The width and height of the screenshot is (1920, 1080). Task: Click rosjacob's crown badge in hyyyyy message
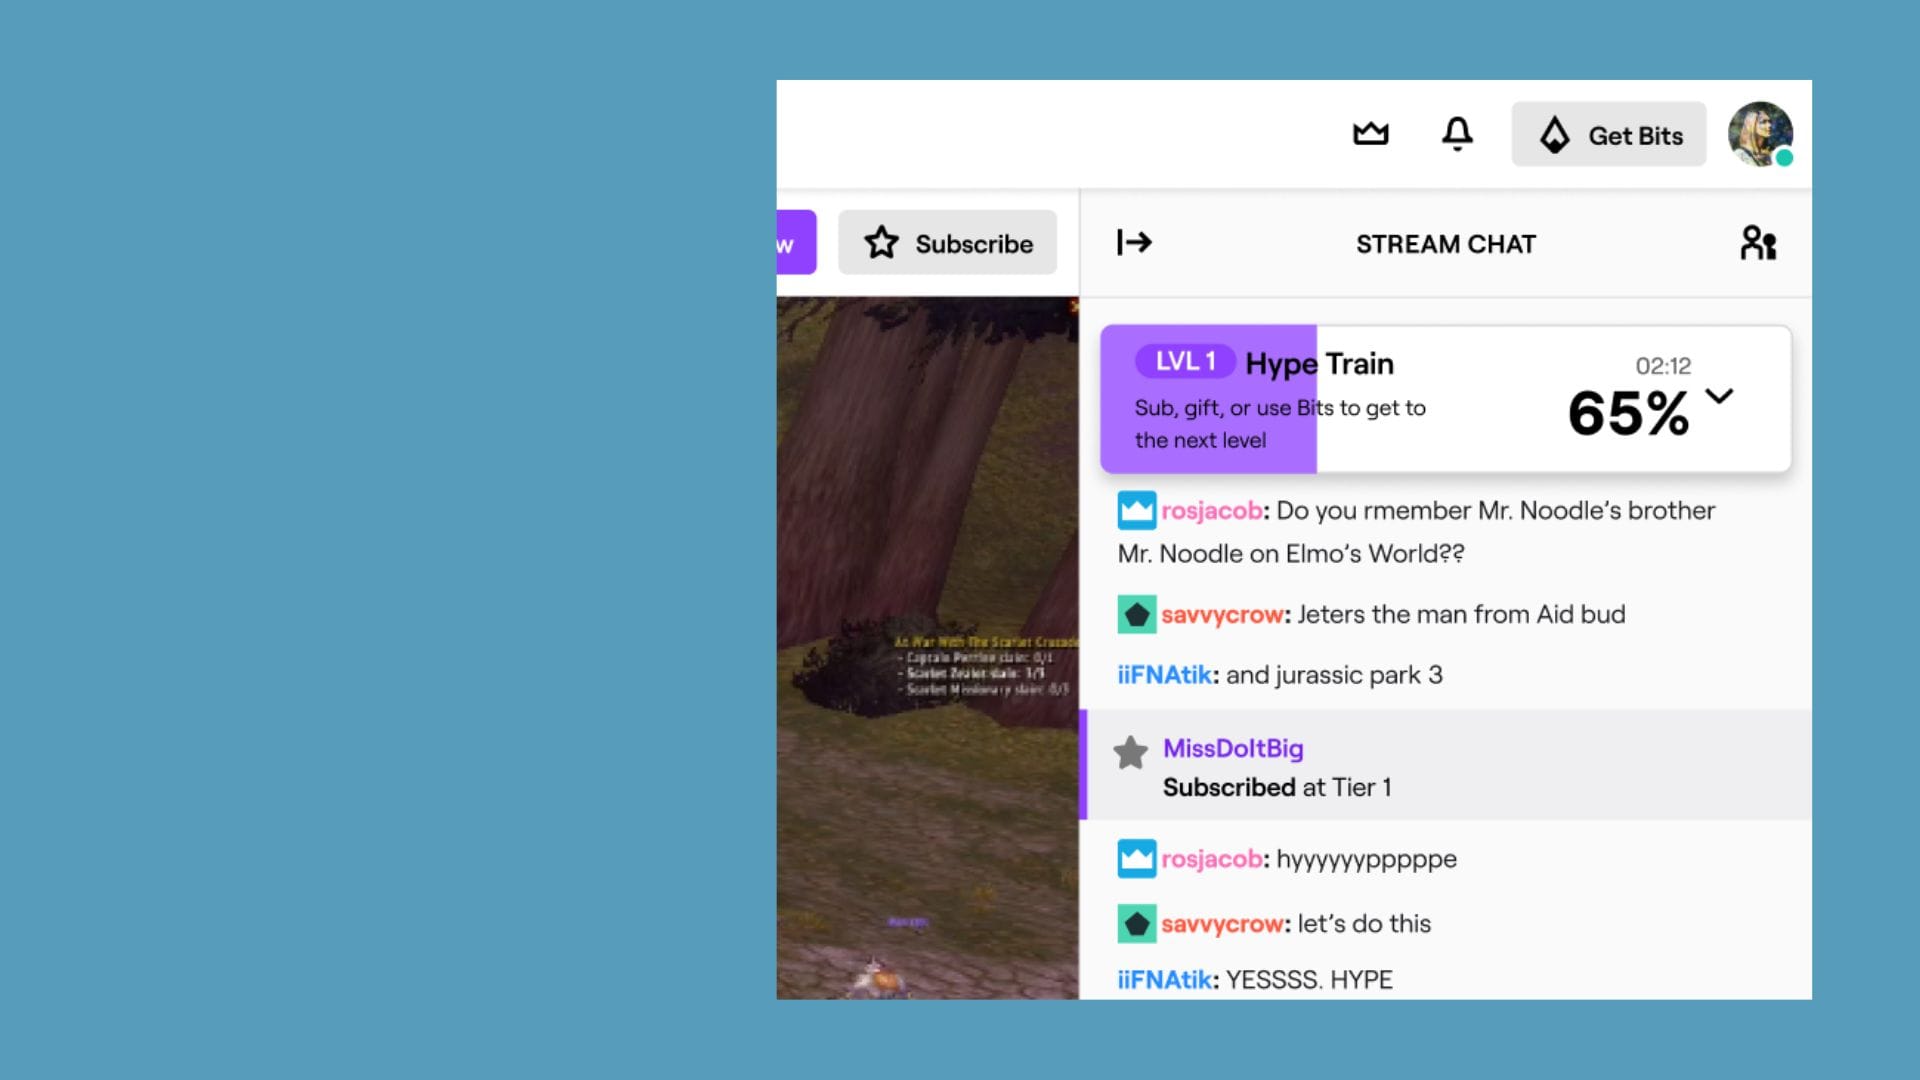coord(1136,859)
